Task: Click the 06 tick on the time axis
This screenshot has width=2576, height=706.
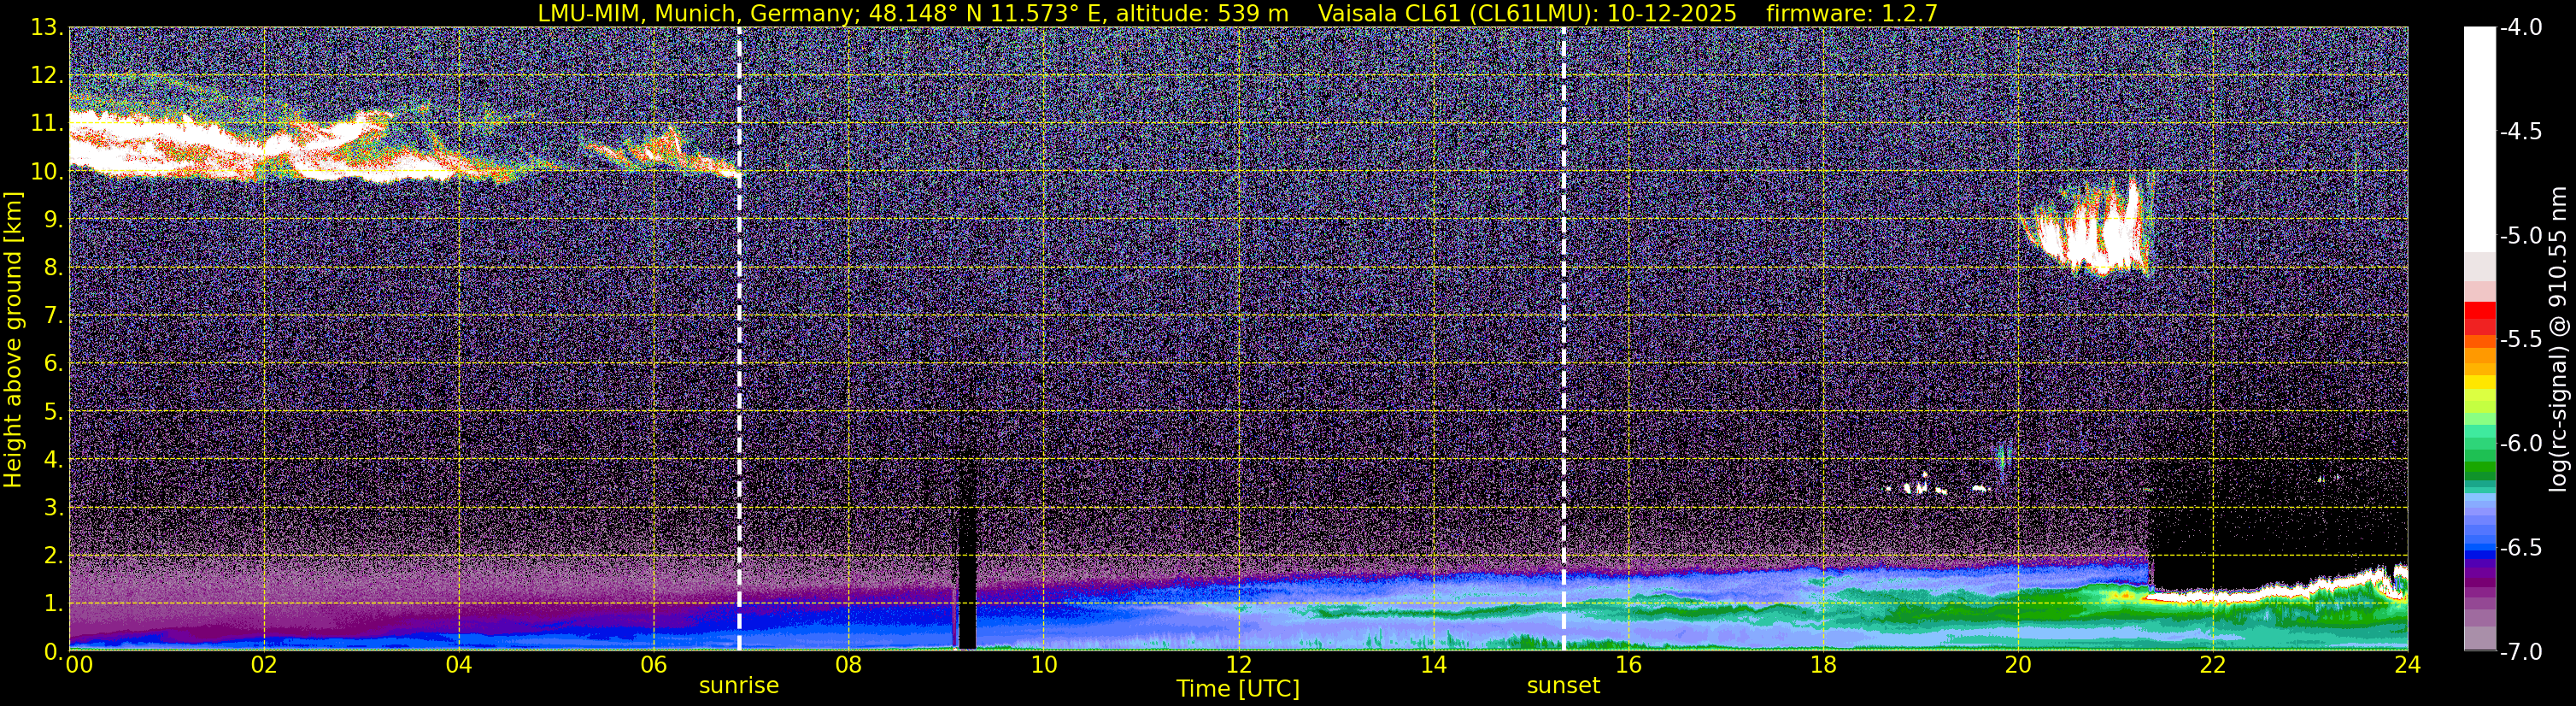Action: click(653, 665)
